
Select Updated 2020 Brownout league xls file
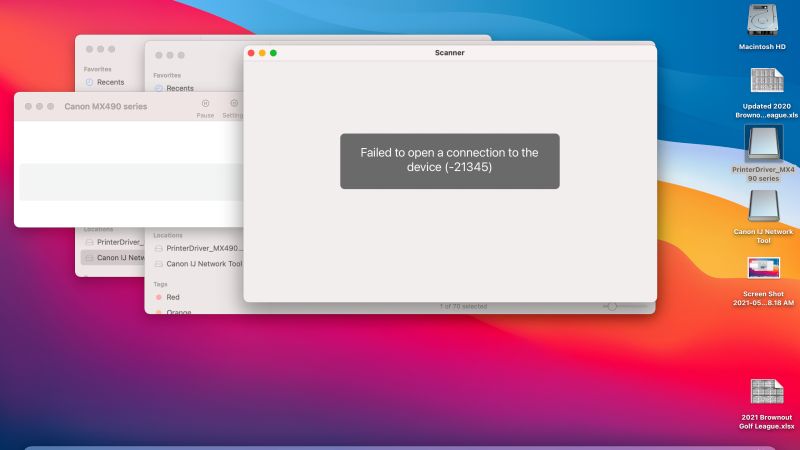pyautogui.click(x=766, y=81)
